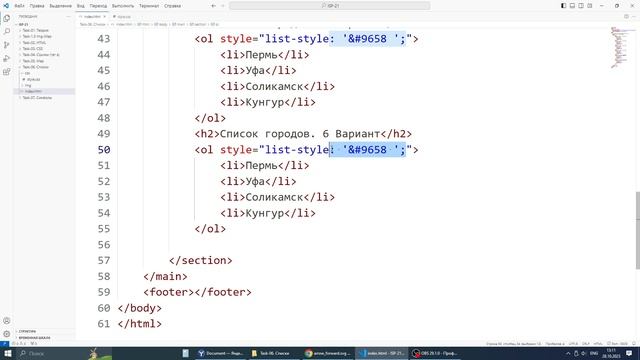Open the Выполнить menu
Image resolution: width=640 pixels, height=360 pixels.
123,6
